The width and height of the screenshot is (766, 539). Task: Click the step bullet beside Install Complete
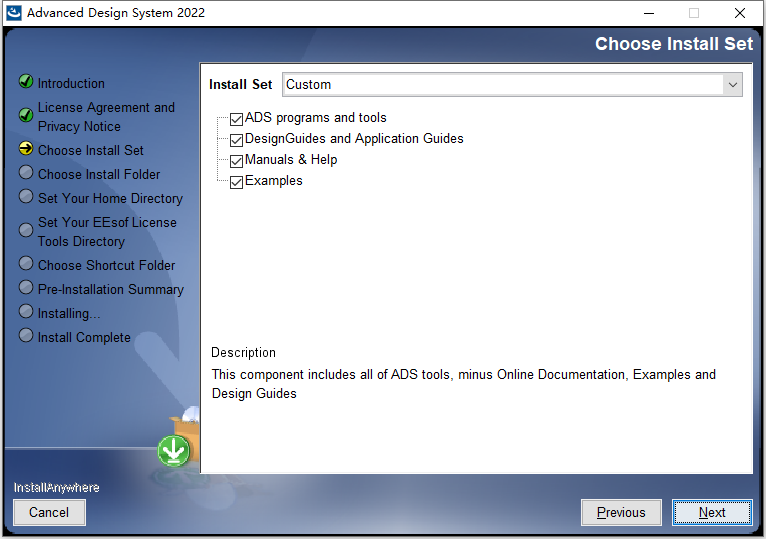[x=26, y=335]
